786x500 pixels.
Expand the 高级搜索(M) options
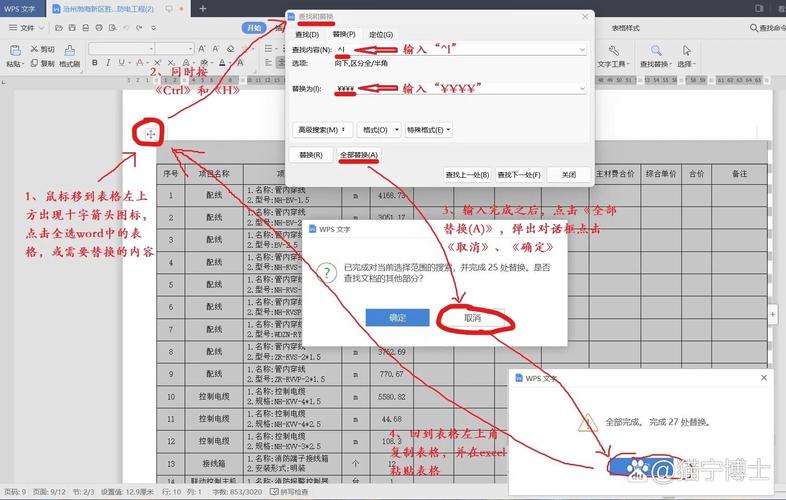[x=322, y=130]
